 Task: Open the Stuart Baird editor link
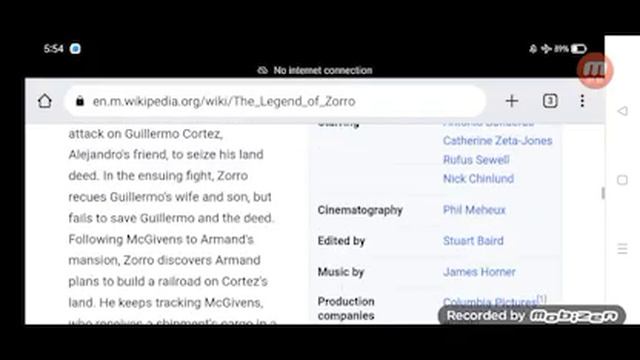pos(473,241)
